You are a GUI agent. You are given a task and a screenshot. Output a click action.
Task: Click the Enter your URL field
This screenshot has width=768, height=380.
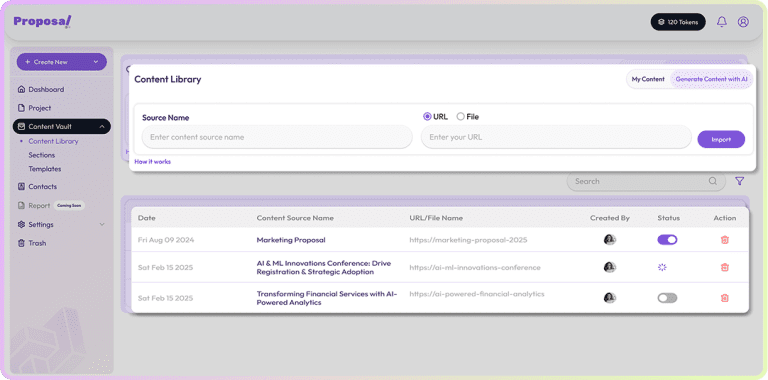(556, 137)
